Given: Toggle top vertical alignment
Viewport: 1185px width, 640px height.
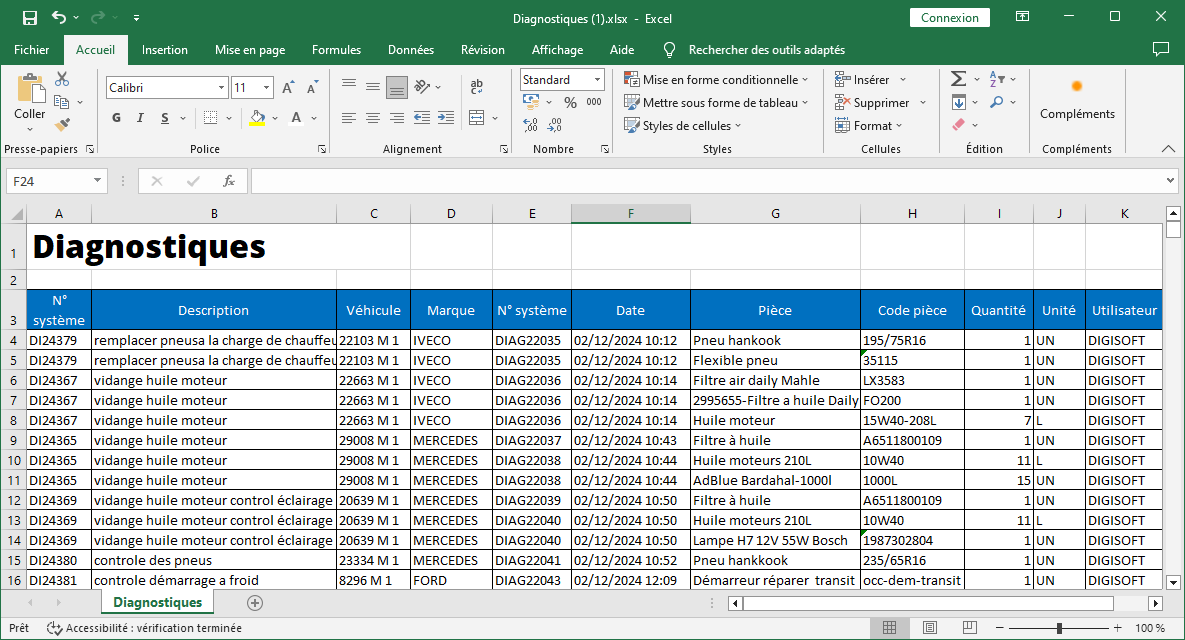Looking at the screenshot, I should (348, 86).
